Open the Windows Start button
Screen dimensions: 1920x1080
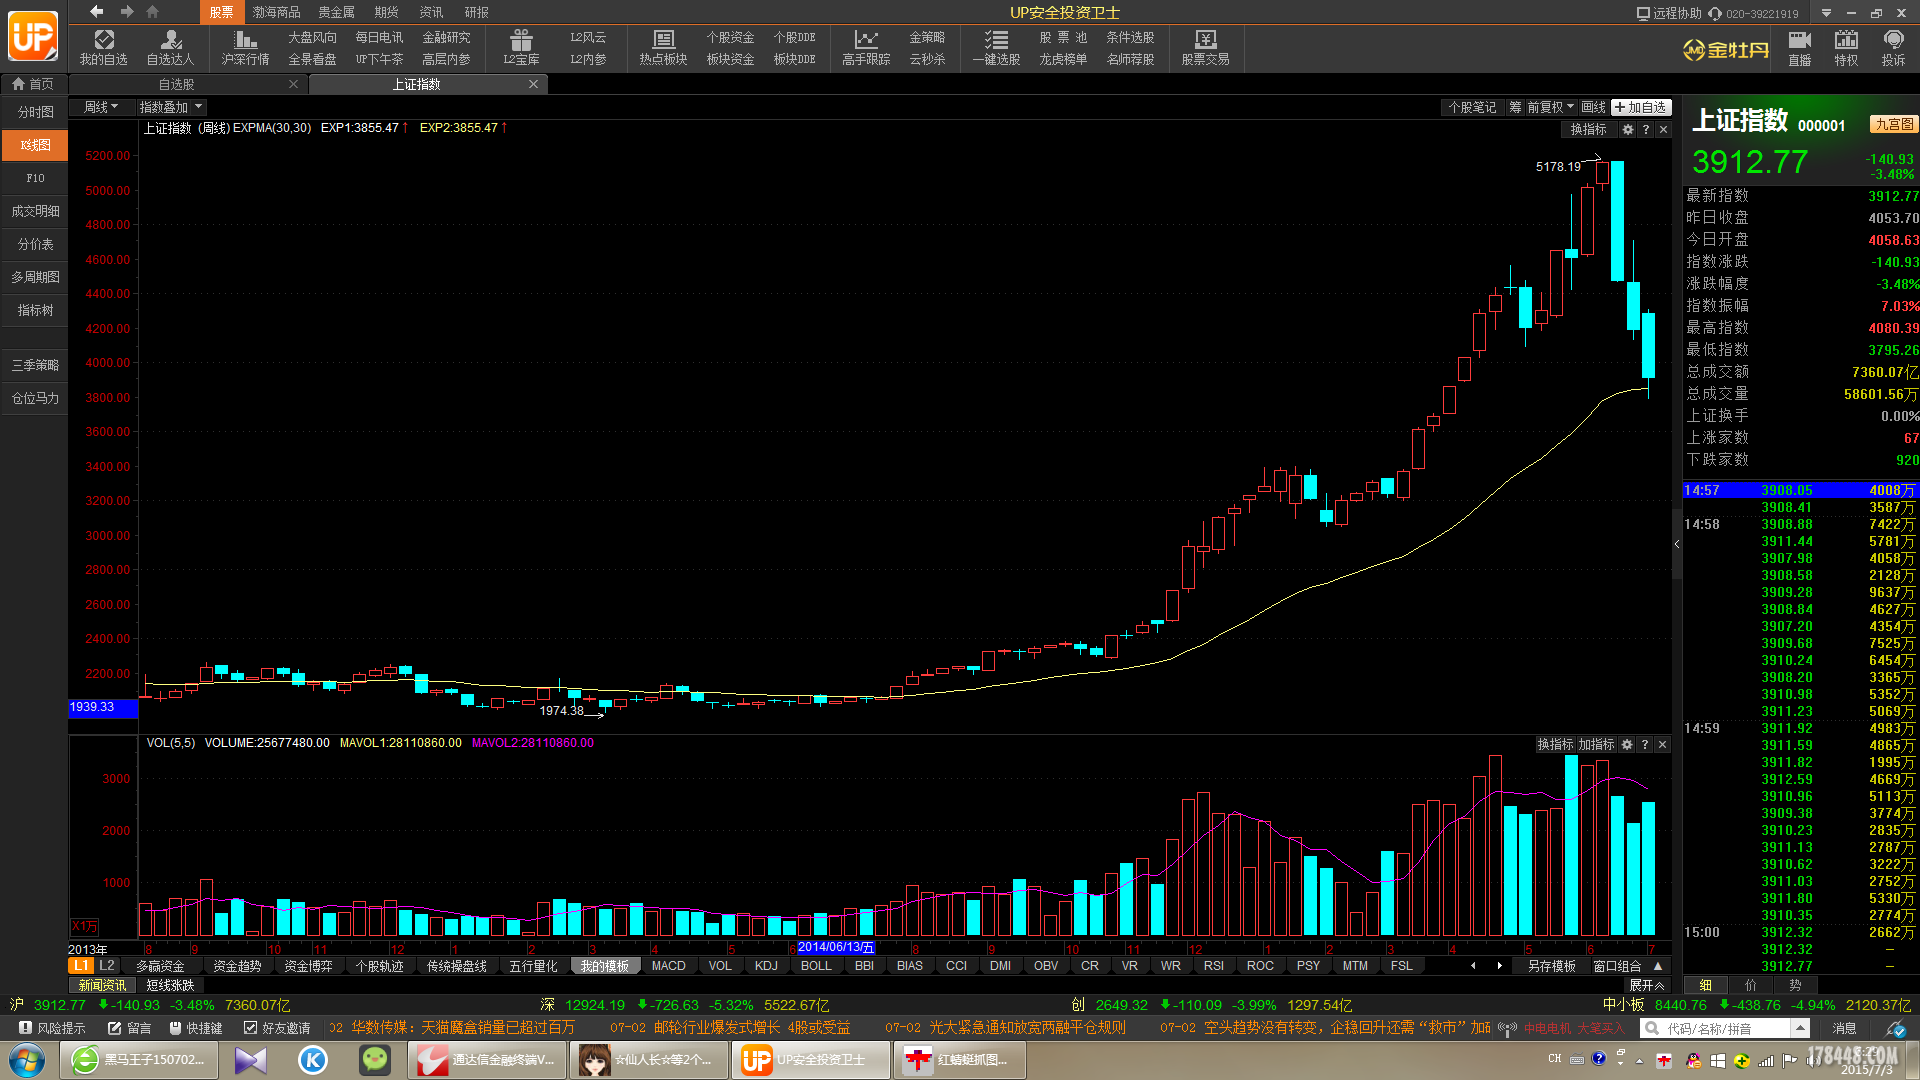26,1060
